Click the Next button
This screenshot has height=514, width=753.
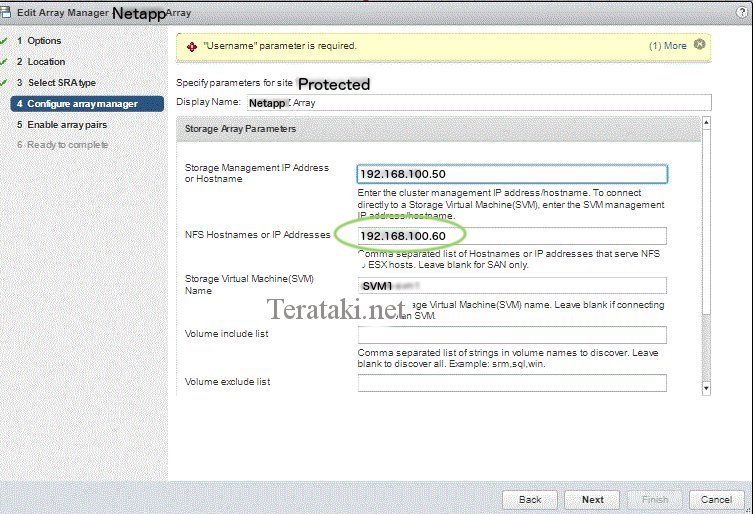(592, 500)
